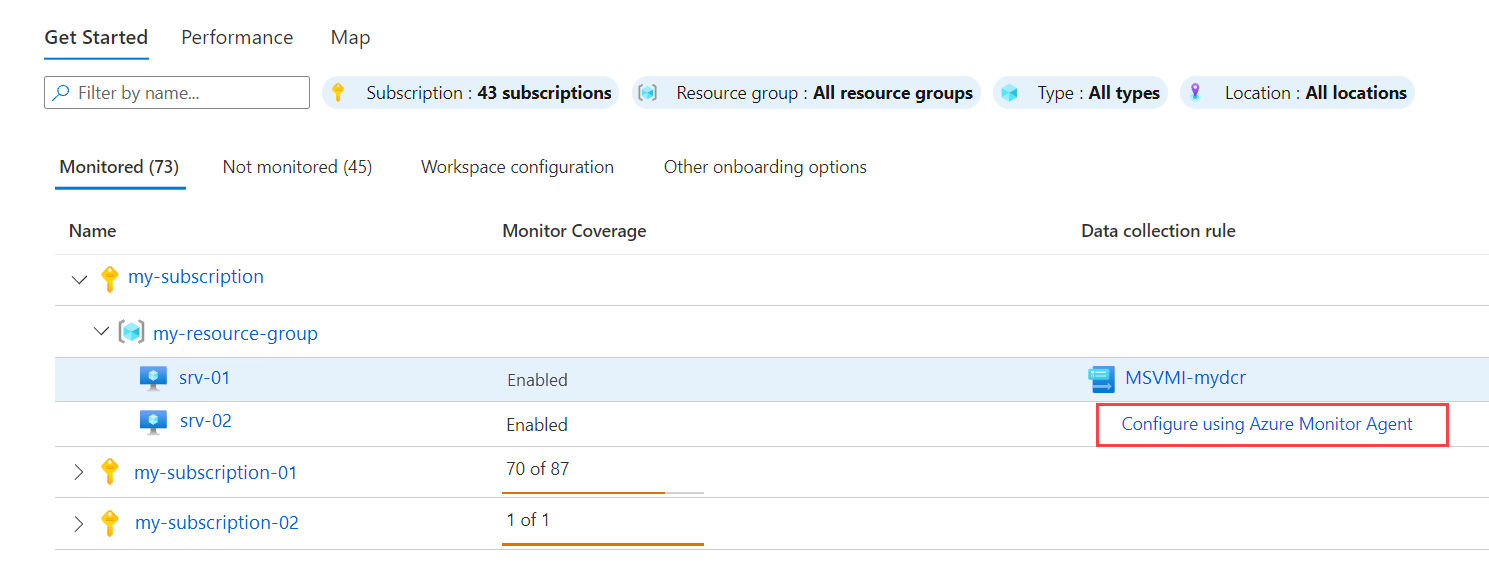Click the key icon beside my-subscription-01
The height and width of the screenshot is (573, 1489).
point(110,472)
